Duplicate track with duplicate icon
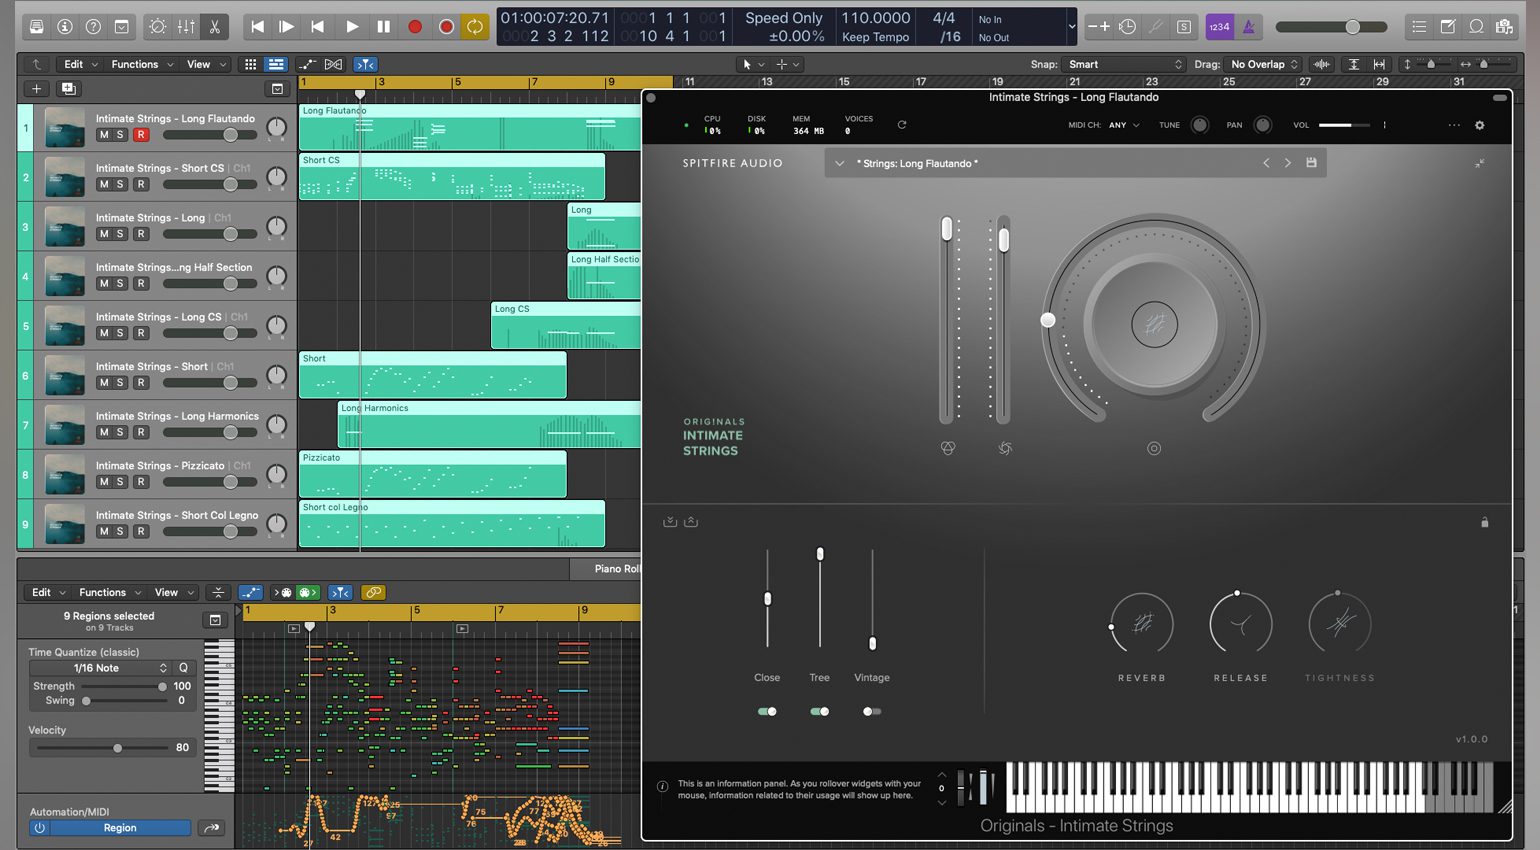 [68, 89]
